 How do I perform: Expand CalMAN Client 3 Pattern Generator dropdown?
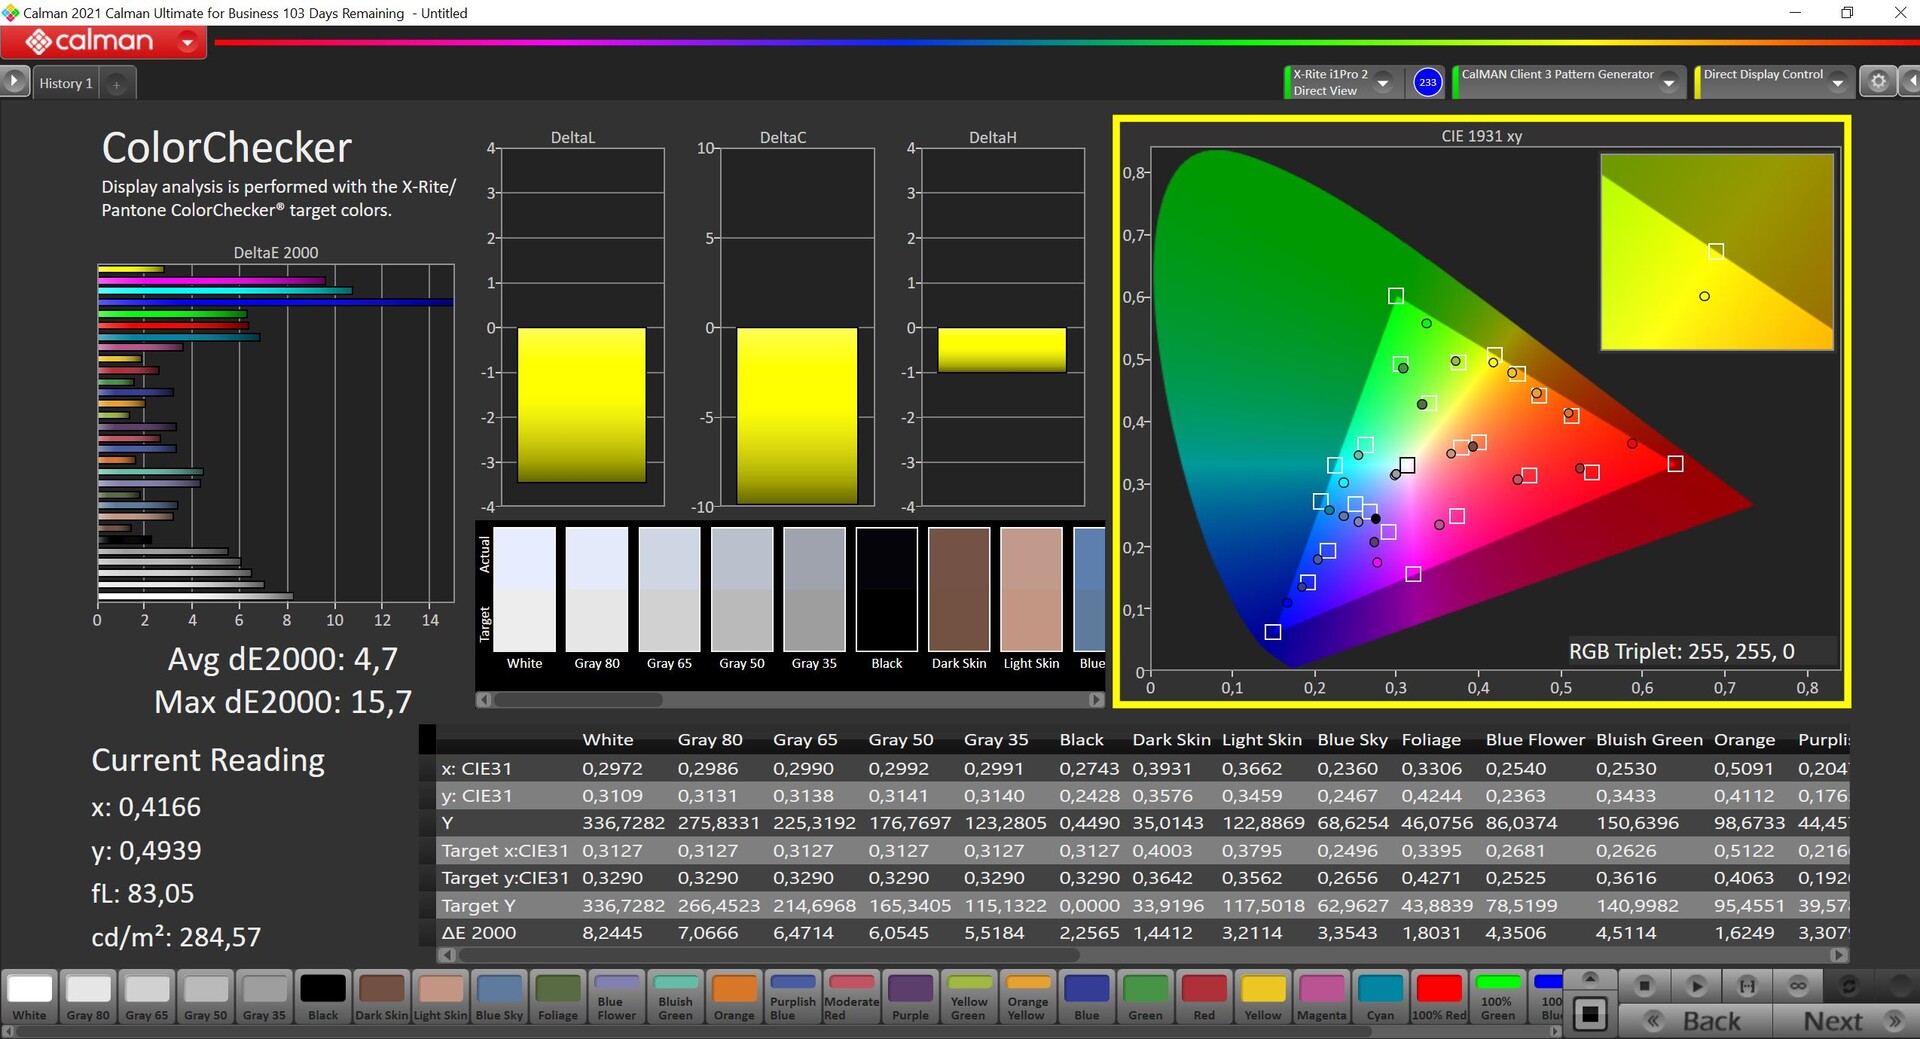(x=1668, y=83)
